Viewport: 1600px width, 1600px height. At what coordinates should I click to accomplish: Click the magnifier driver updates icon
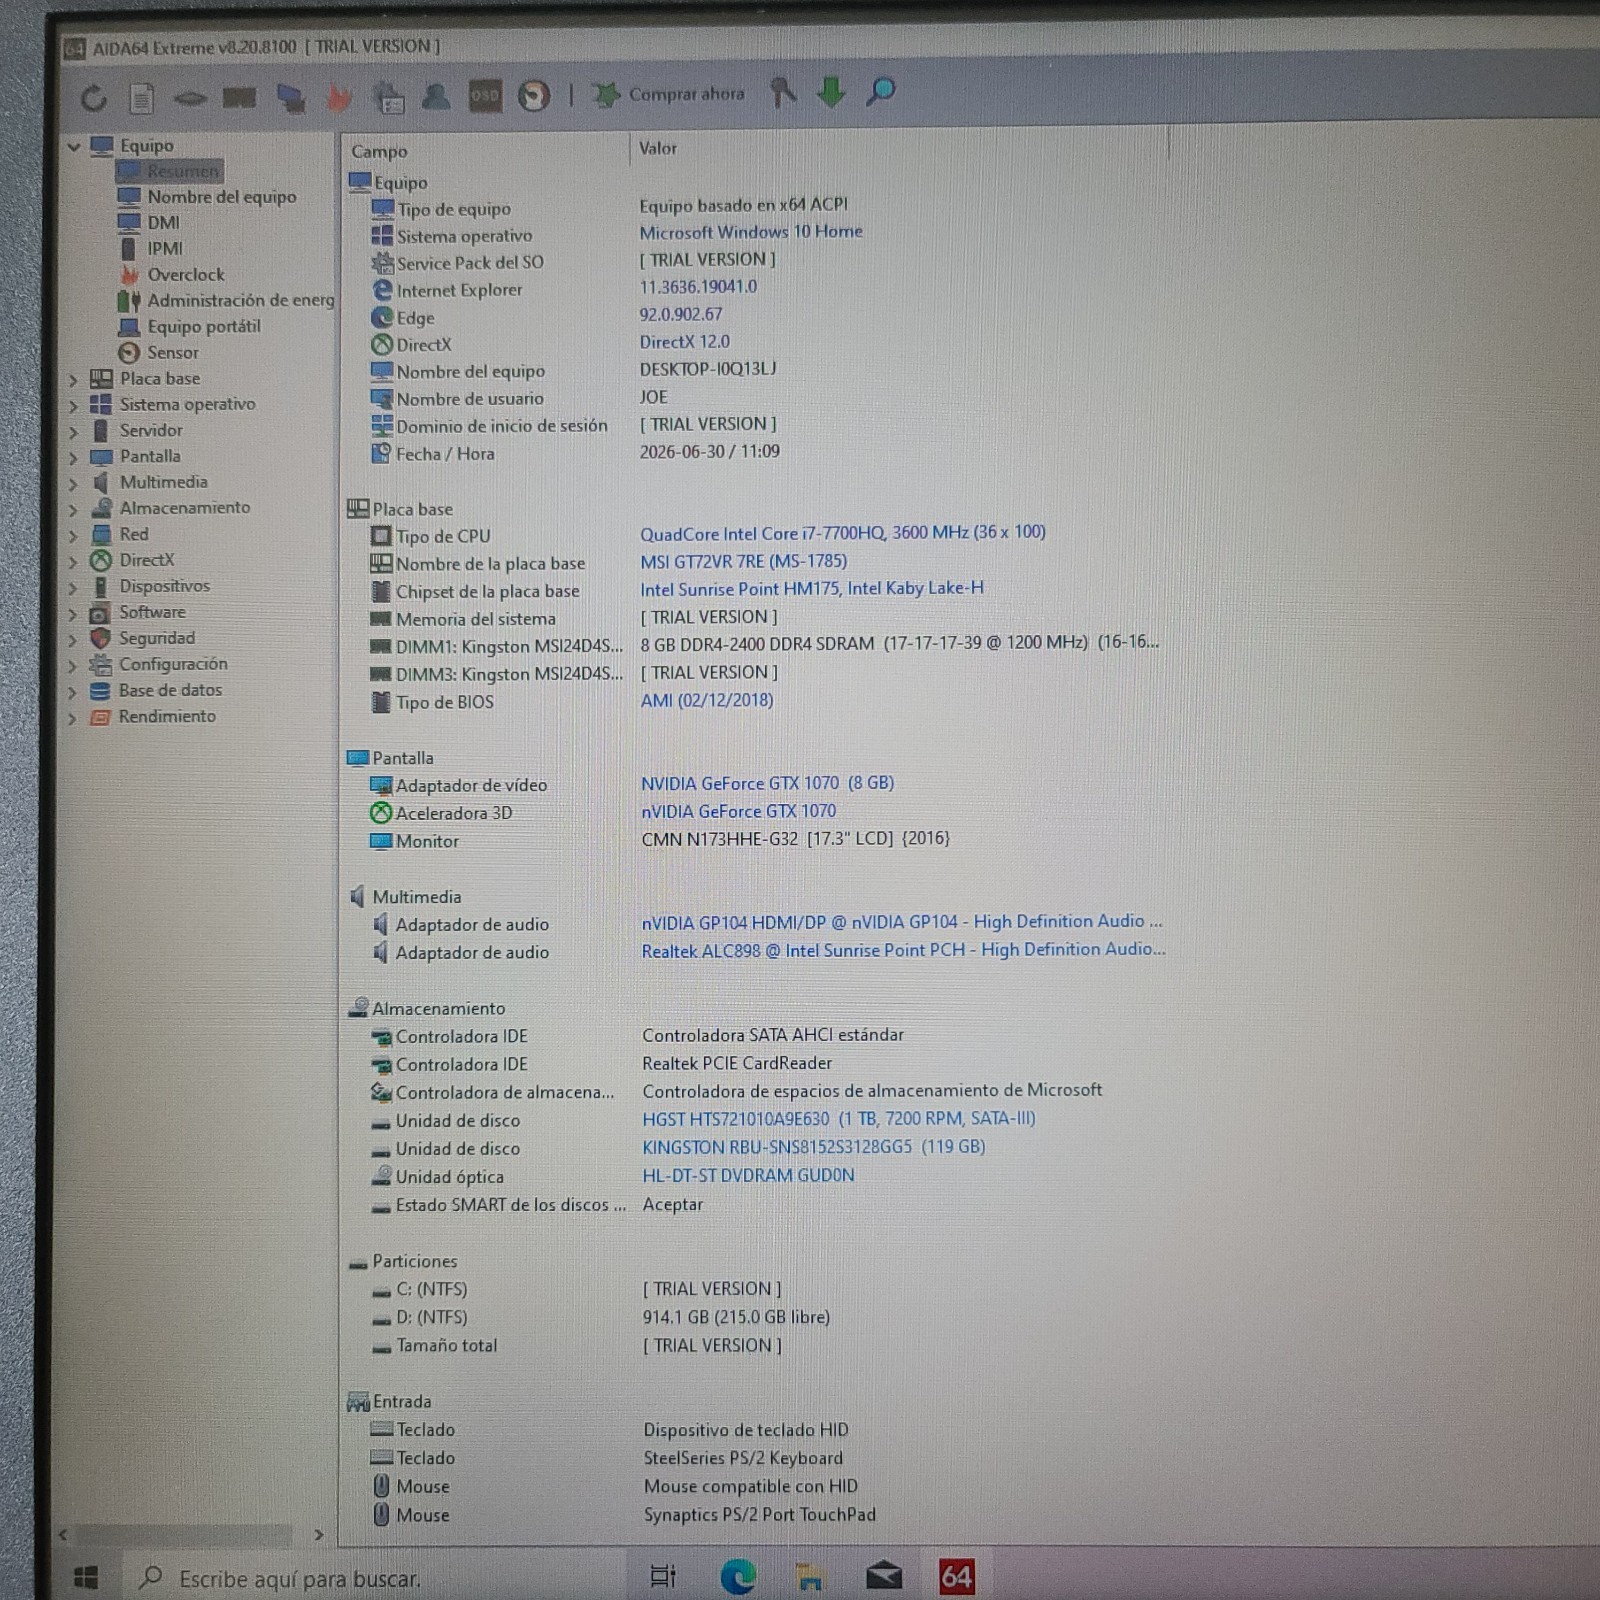[x=880, y=92]
